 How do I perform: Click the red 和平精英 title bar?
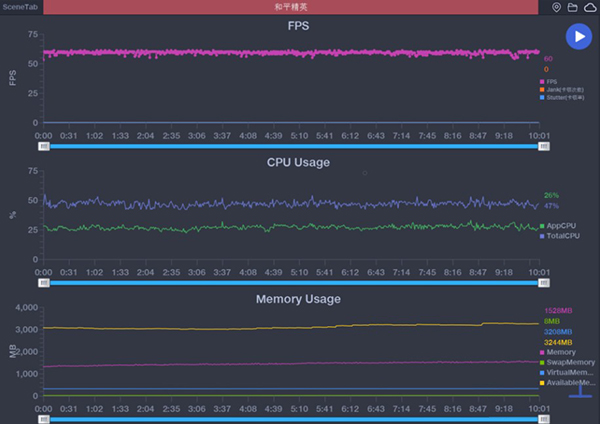pos(298,7)
